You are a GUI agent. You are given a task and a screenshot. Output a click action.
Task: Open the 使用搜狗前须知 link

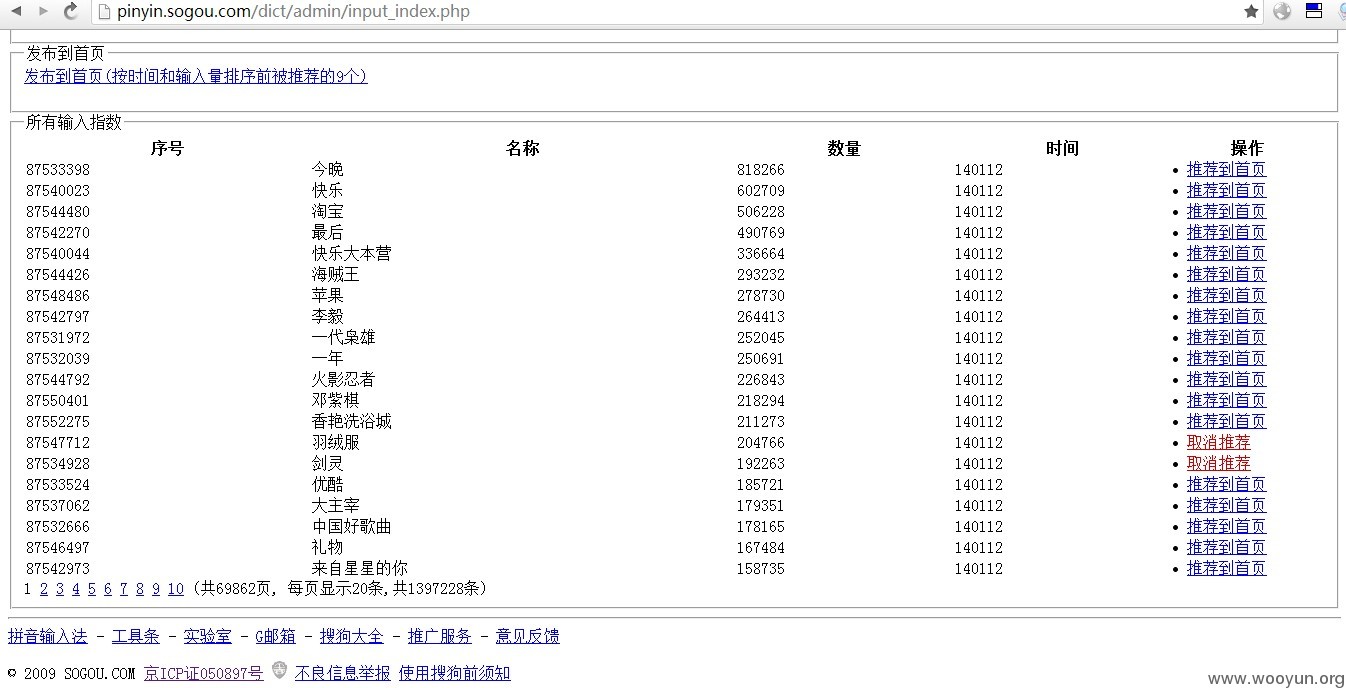click(x=455, y=673)
